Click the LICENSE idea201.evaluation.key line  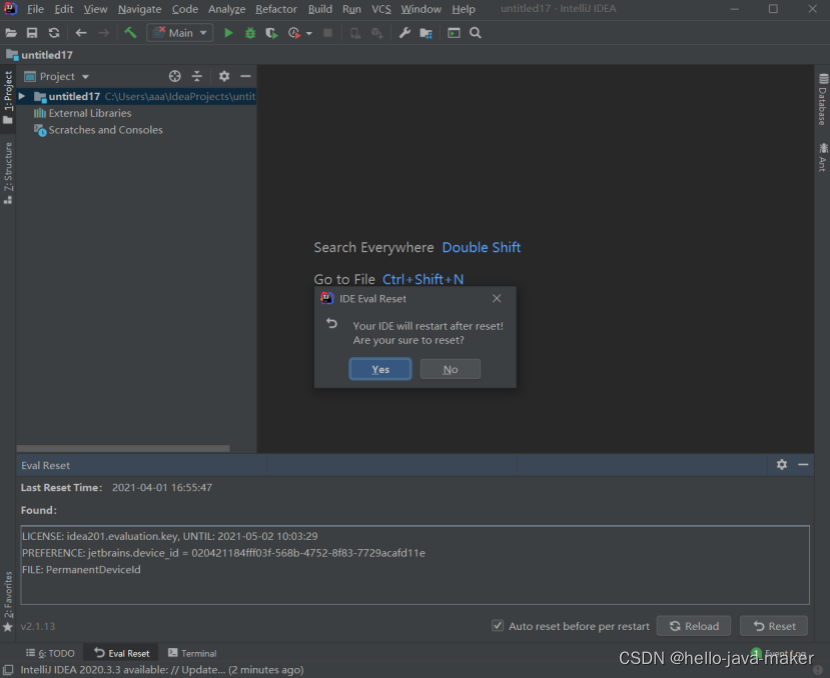tap(170, 536)
